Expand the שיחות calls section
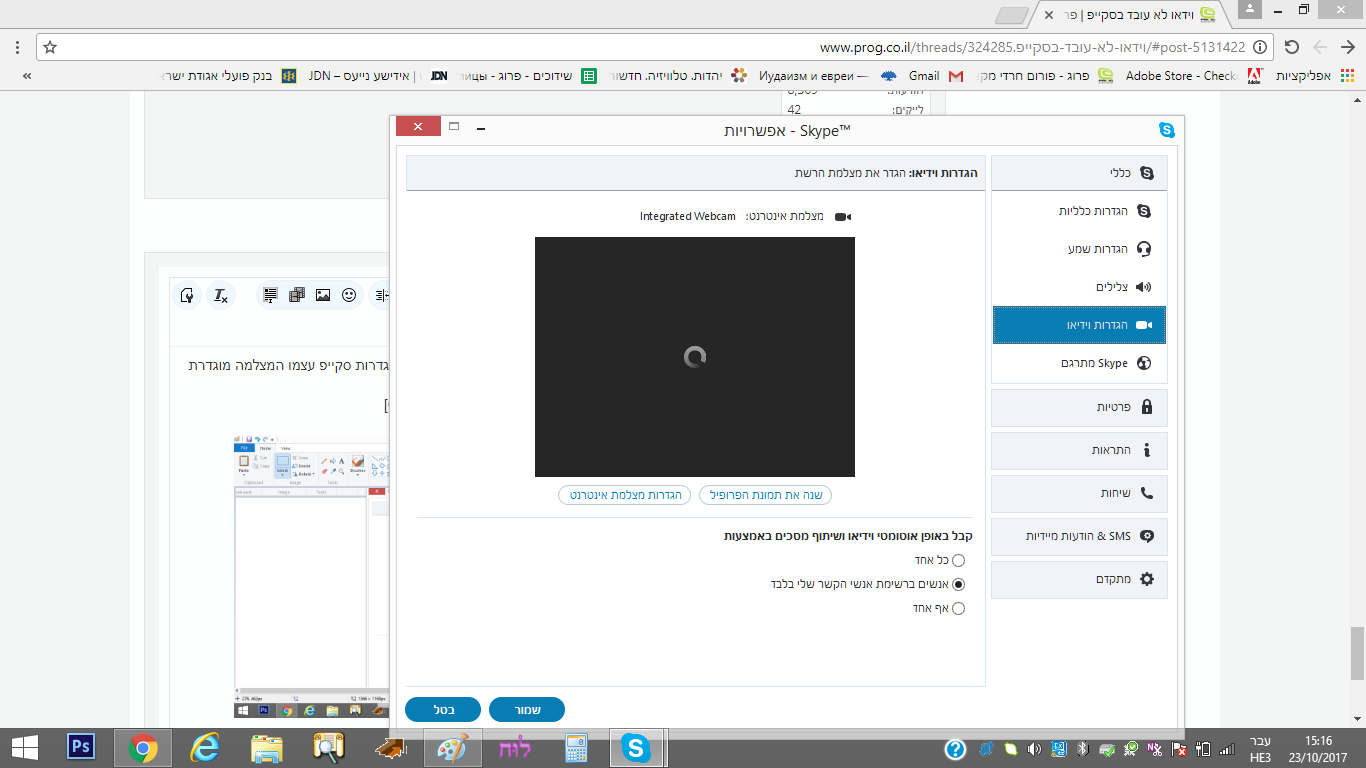This screenshot has height=768, width=1366. [1079, 493]
